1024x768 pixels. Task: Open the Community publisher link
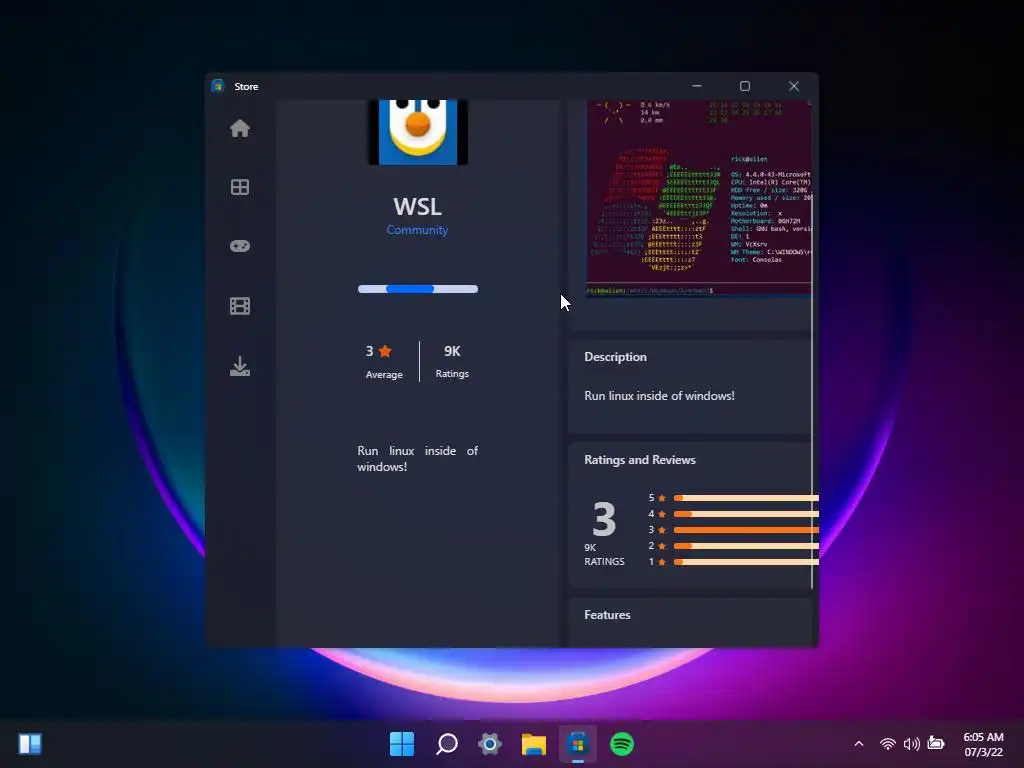[x=417, y=230]
